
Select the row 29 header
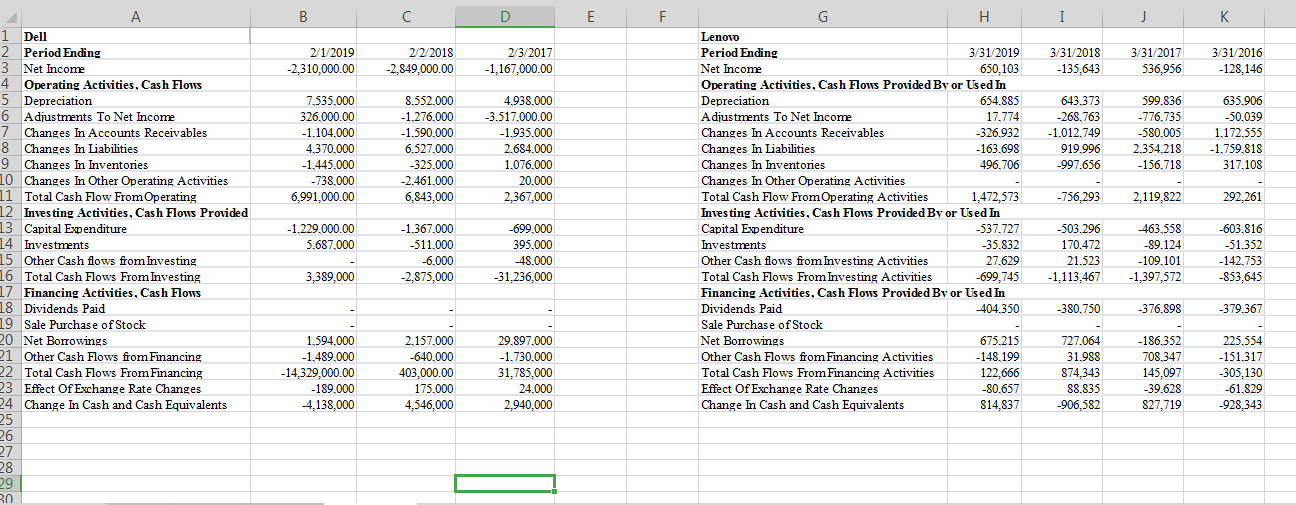point(9,484)
